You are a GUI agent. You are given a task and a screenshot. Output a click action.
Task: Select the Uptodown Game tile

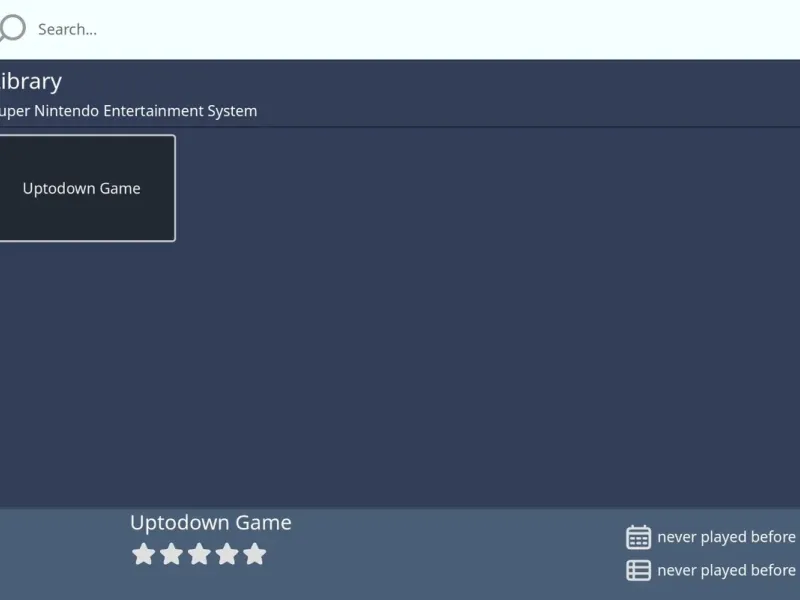pos(87,188)
